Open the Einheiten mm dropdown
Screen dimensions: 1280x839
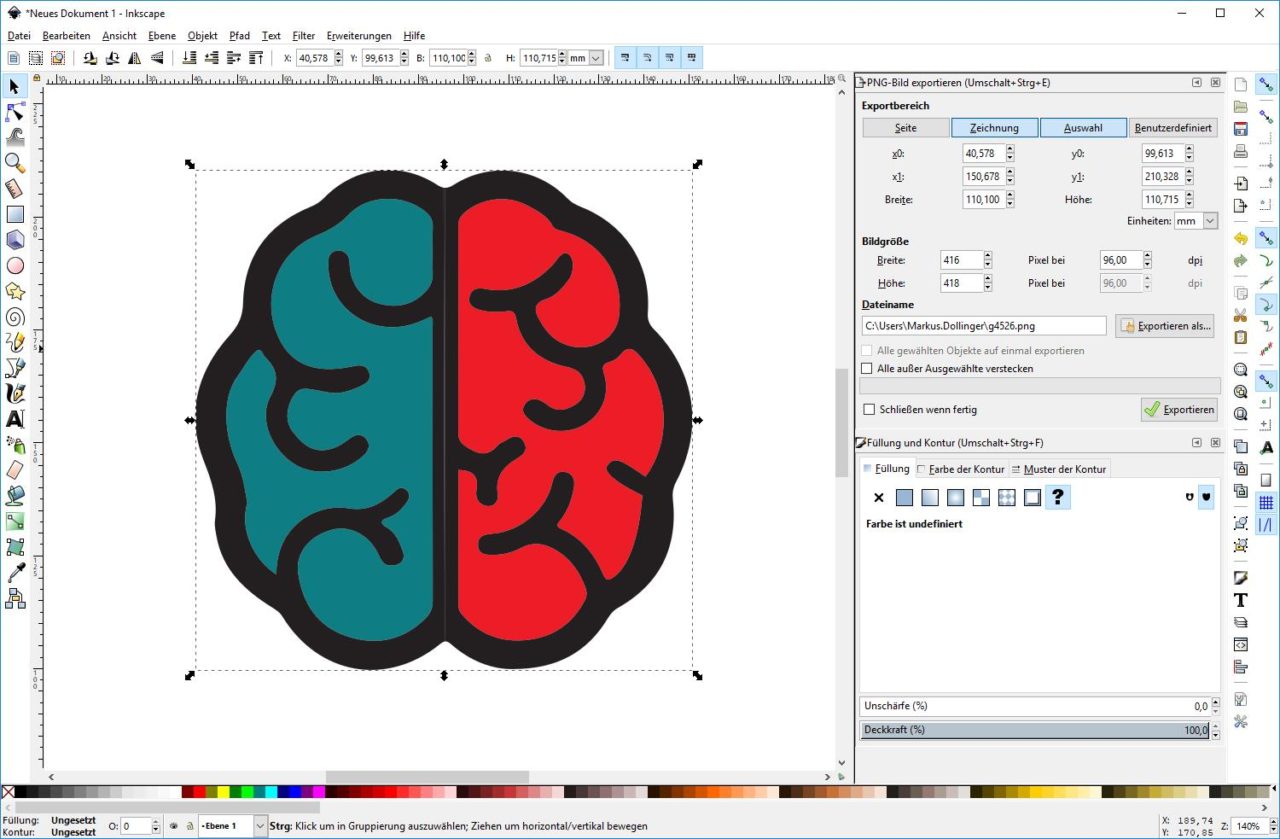click(x=1210, y=221)
